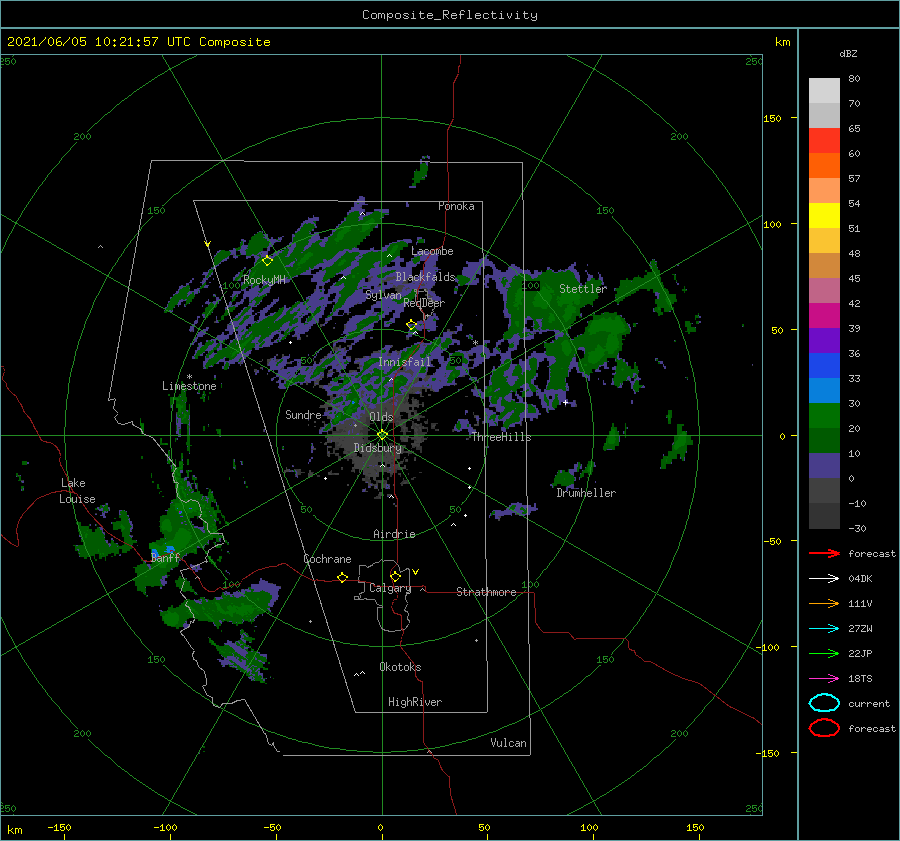
Task: Click the asterisk marker above Limestone
Action: click(x=189, y=377)
